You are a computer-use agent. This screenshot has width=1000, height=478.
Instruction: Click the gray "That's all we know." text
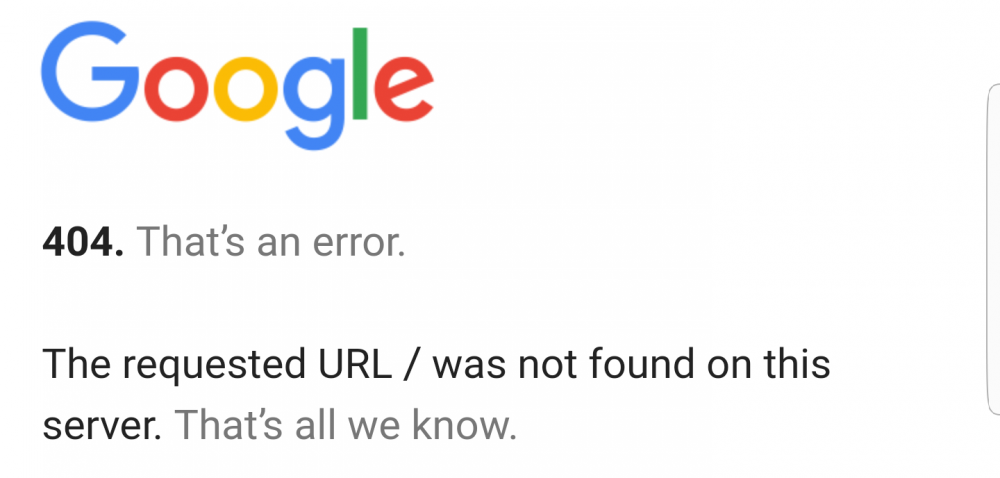click(346, 426)
